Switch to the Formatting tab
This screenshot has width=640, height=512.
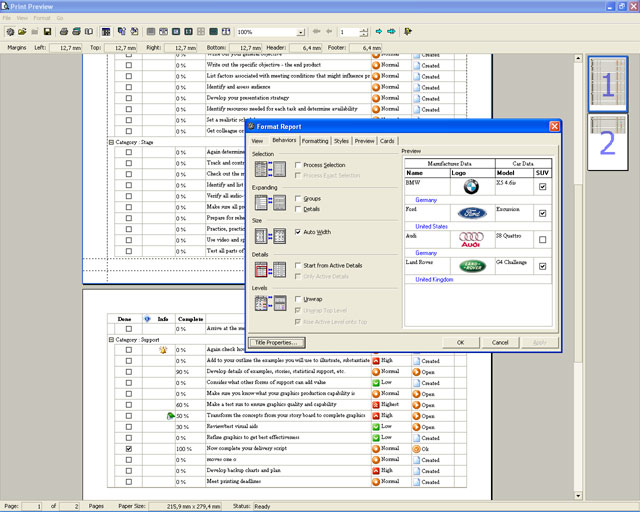(x=315, y=141)
